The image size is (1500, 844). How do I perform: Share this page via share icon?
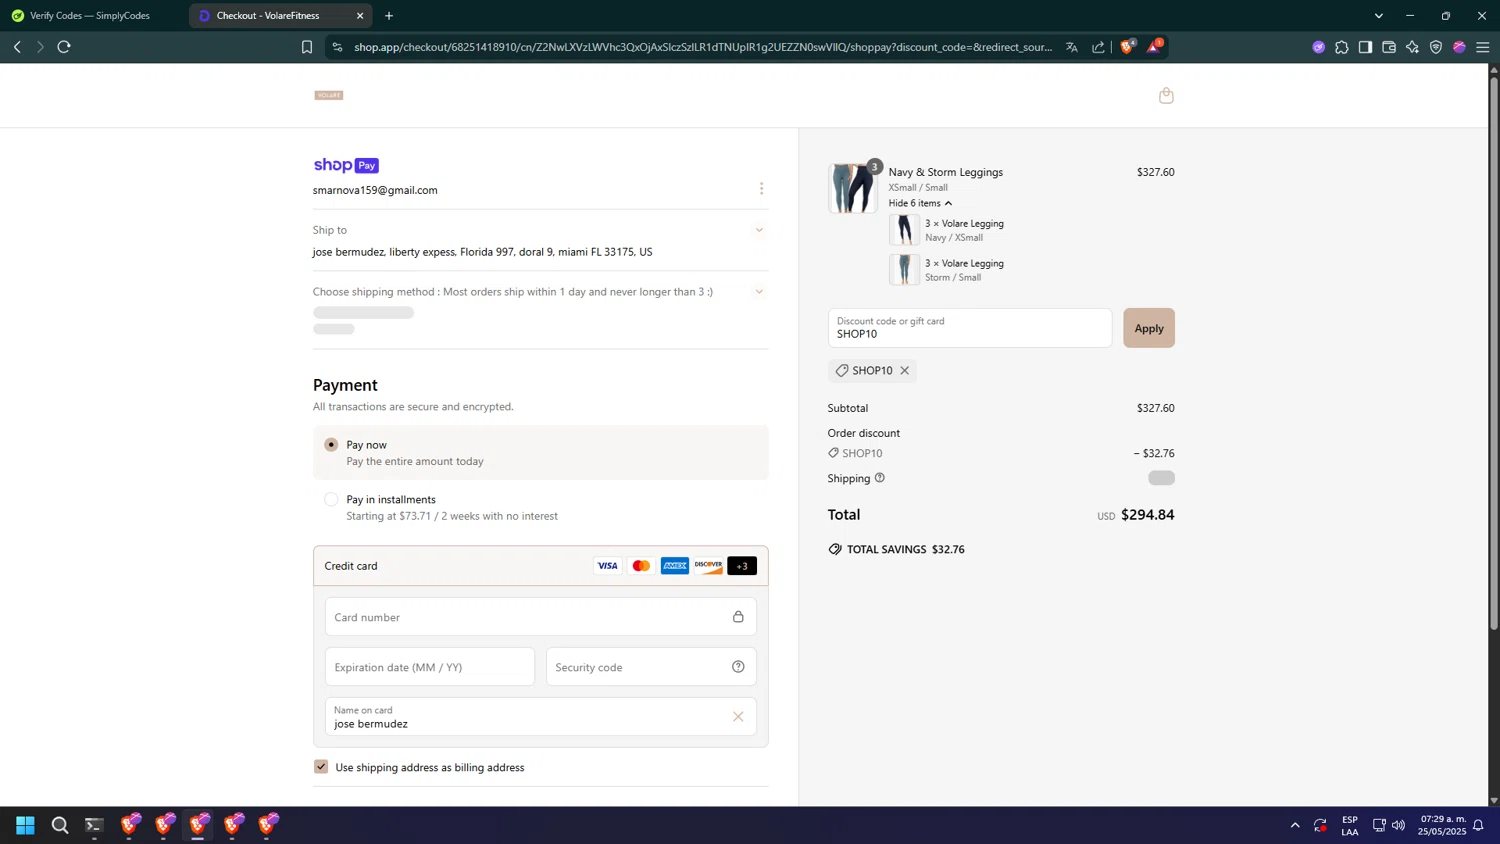[1098, 47]
